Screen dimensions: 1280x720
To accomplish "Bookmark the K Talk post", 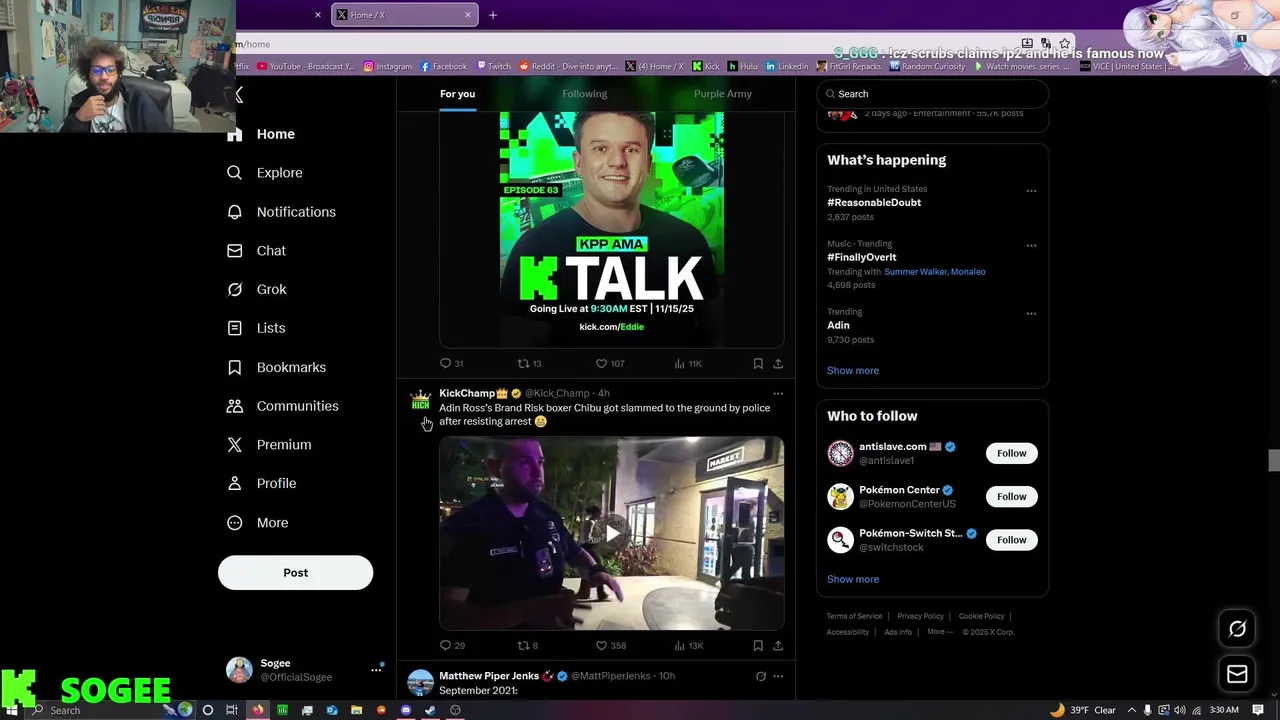I will (758, 363).
